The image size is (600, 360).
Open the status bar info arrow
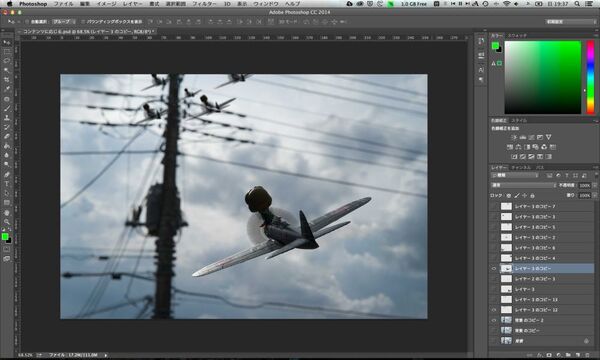[x=106, y=355]
